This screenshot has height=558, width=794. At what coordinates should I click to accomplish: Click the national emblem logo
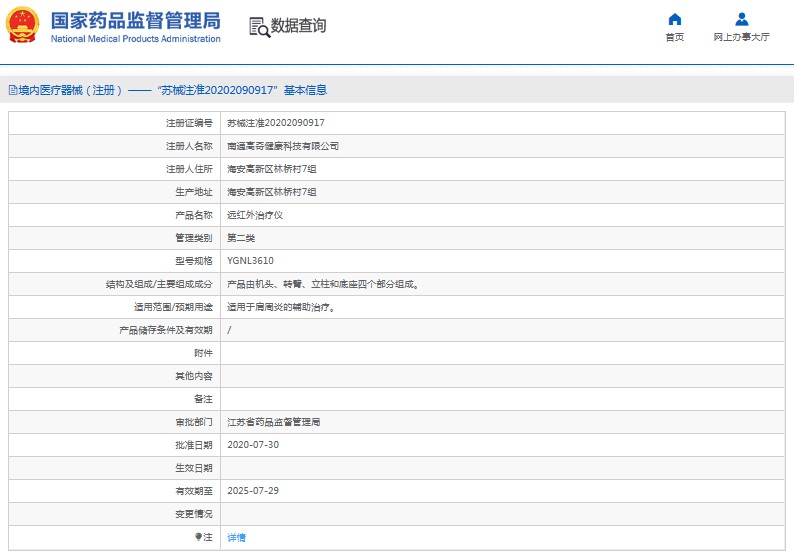point(22,25)
